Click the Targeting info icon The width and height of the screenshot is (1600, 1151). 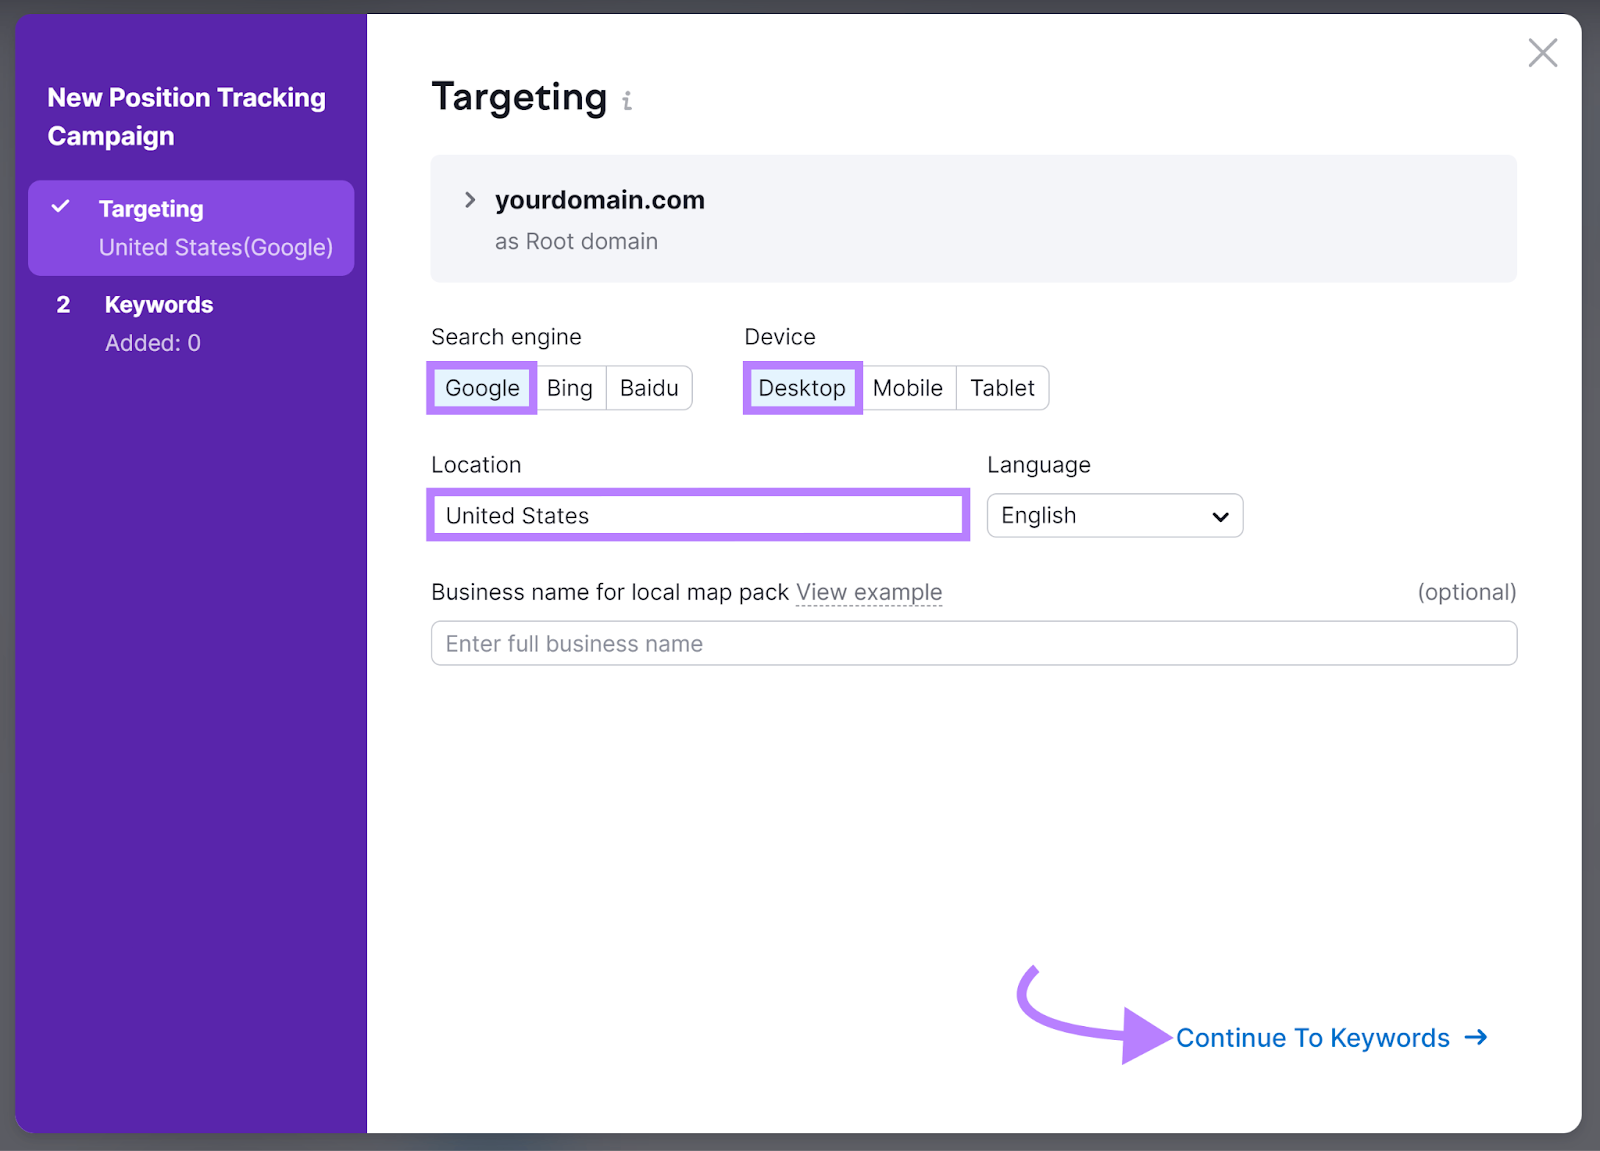(x=628, y=100)
